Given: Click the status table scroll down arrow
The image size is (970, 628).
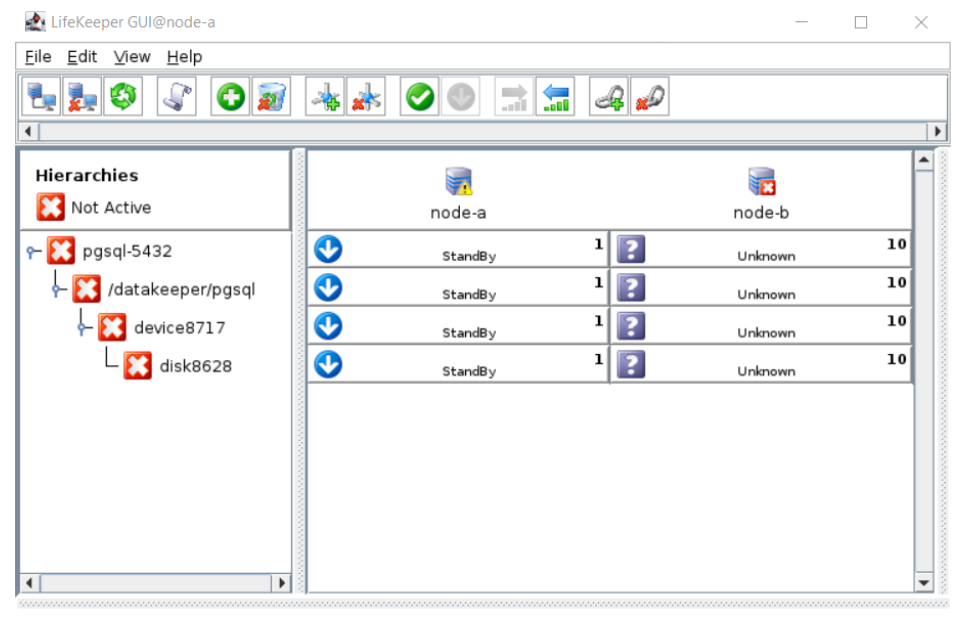Looking at the screenshot, I should (924, 582).
